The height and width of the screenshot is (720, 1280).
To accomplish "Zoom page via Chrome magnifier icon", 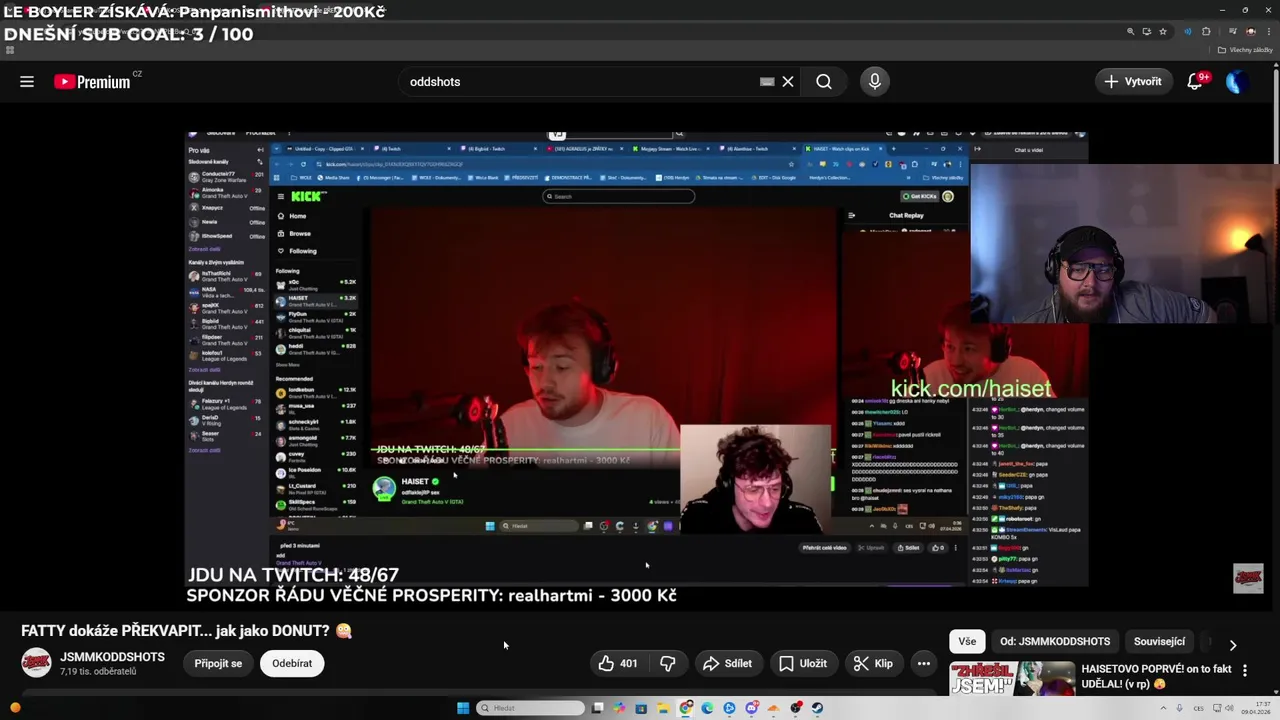I will click(1131, 31).
